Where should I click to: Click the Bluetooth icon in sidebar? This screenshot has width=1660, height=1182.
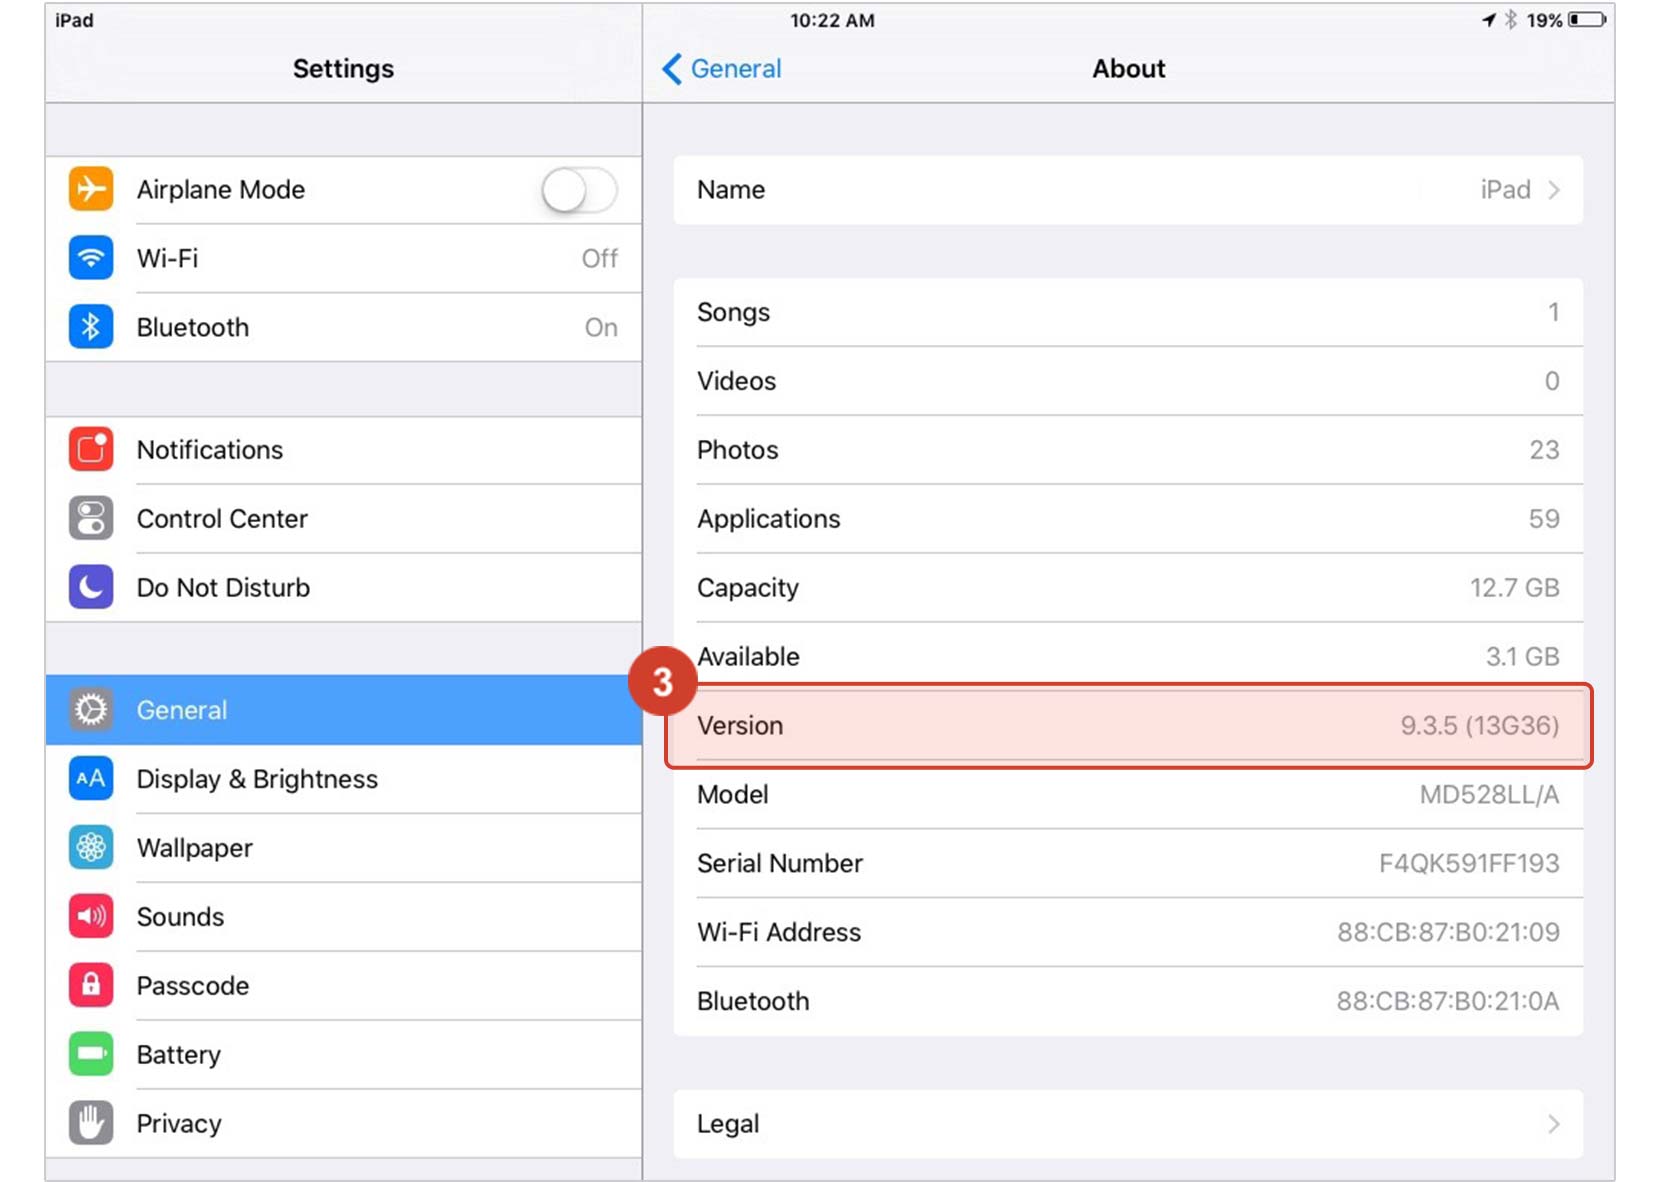91,327
